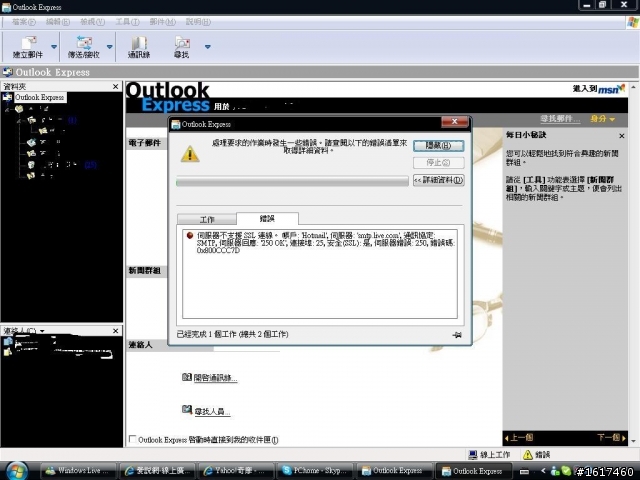Viewport: 640px width, 480px height.
Task: Click the yellow warning icon in dialog
Action: click(190, 154)
